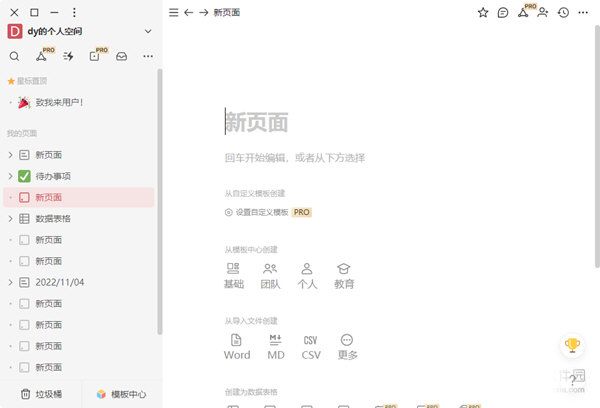This screenshot has width=600, height=408.
Task: Open the 垃圾桶 trash
Action: click(x=41, y=394)
